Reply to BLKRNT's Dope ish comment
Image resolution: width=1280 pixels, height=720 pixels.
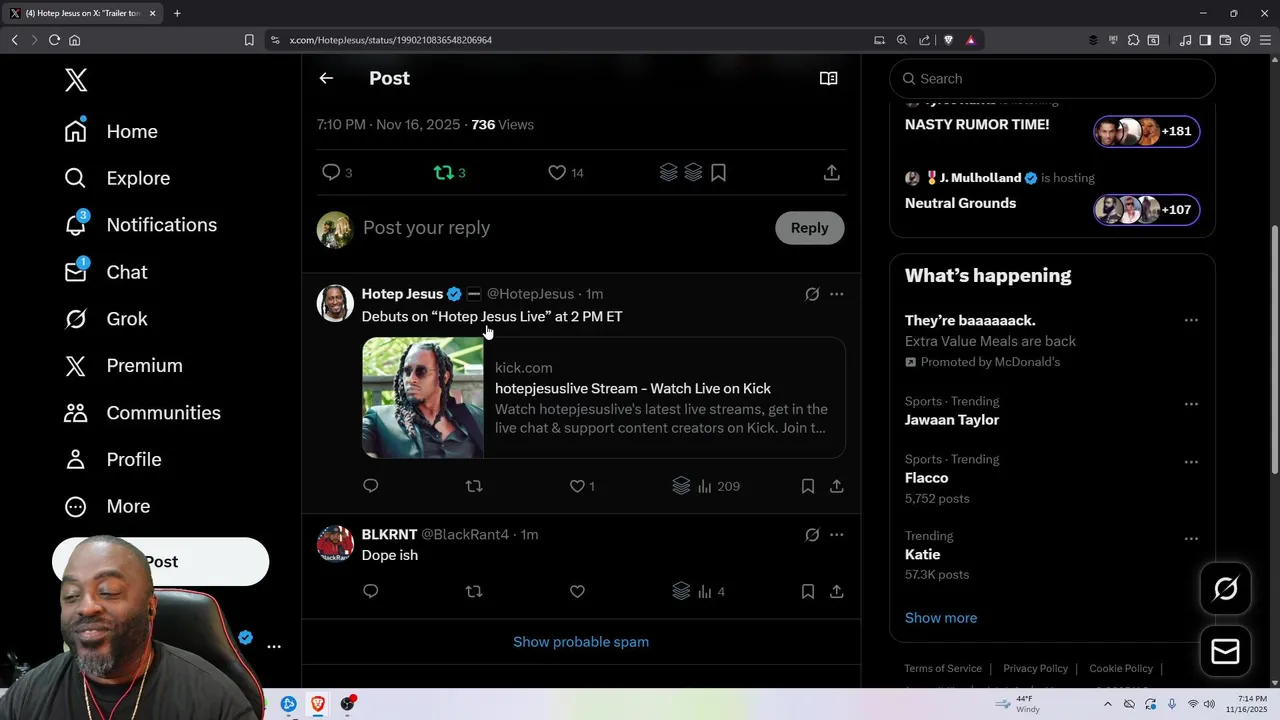pyautogui.click(x=370, y=592)
